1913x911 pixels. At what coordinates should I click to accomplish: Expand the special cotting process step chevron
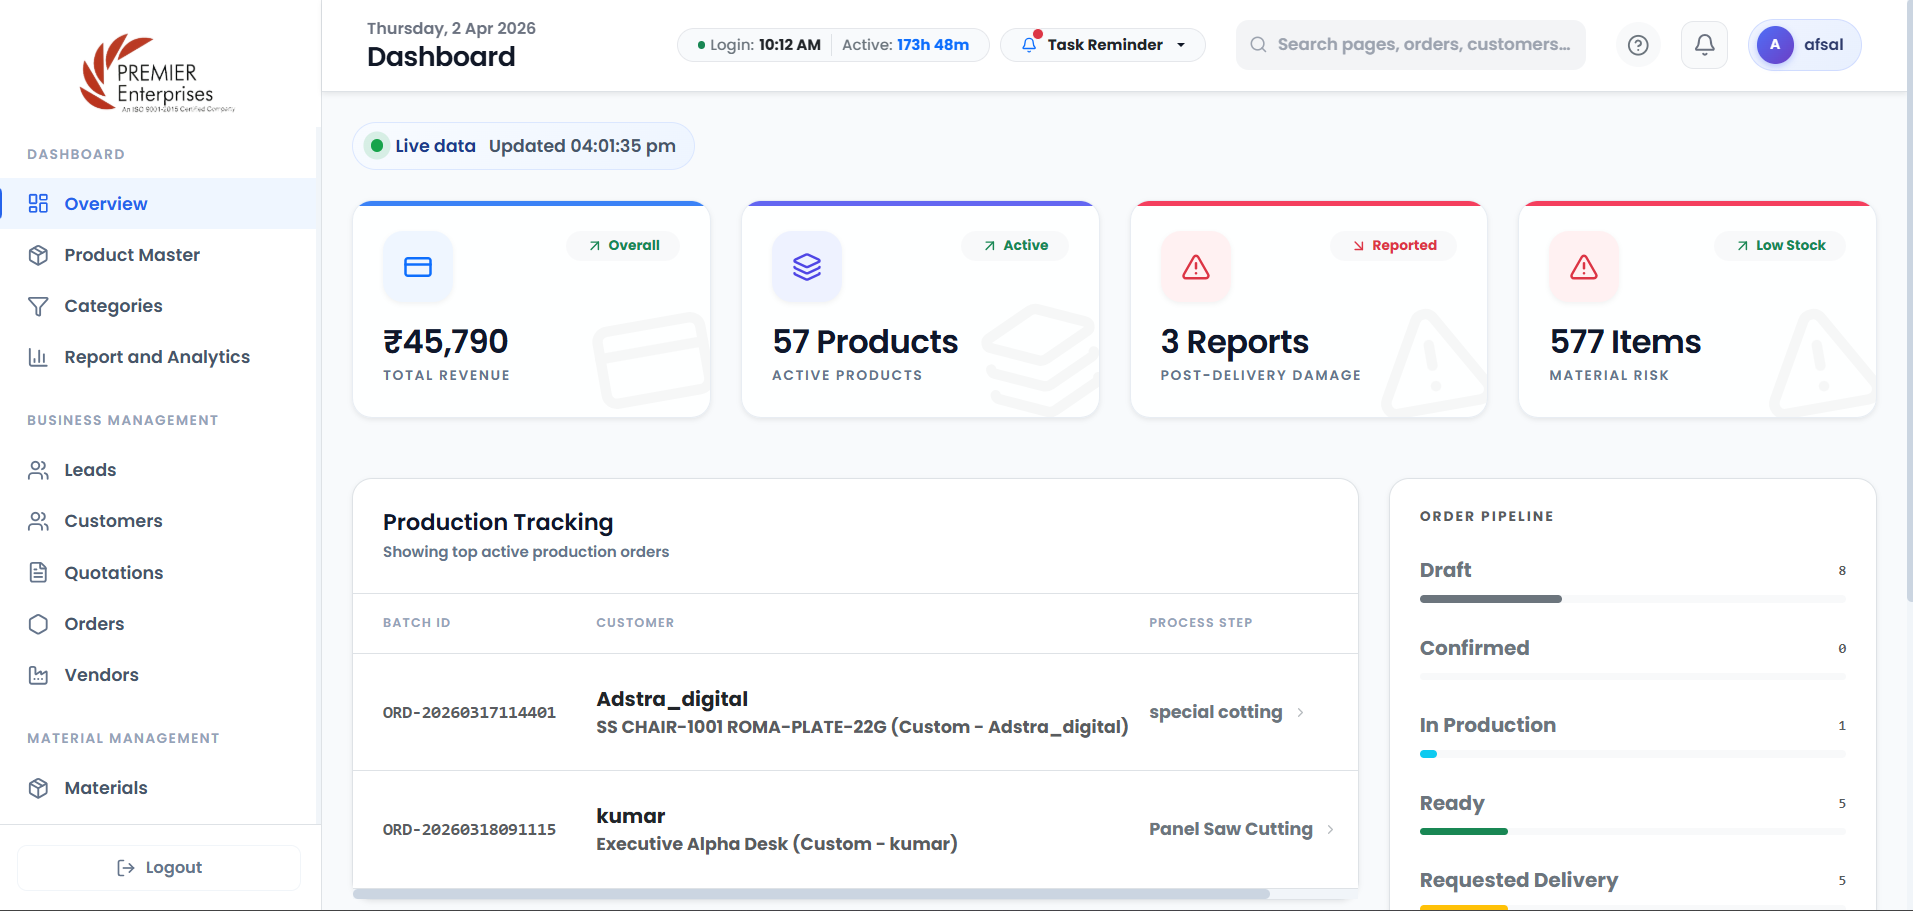[1300, 713]
